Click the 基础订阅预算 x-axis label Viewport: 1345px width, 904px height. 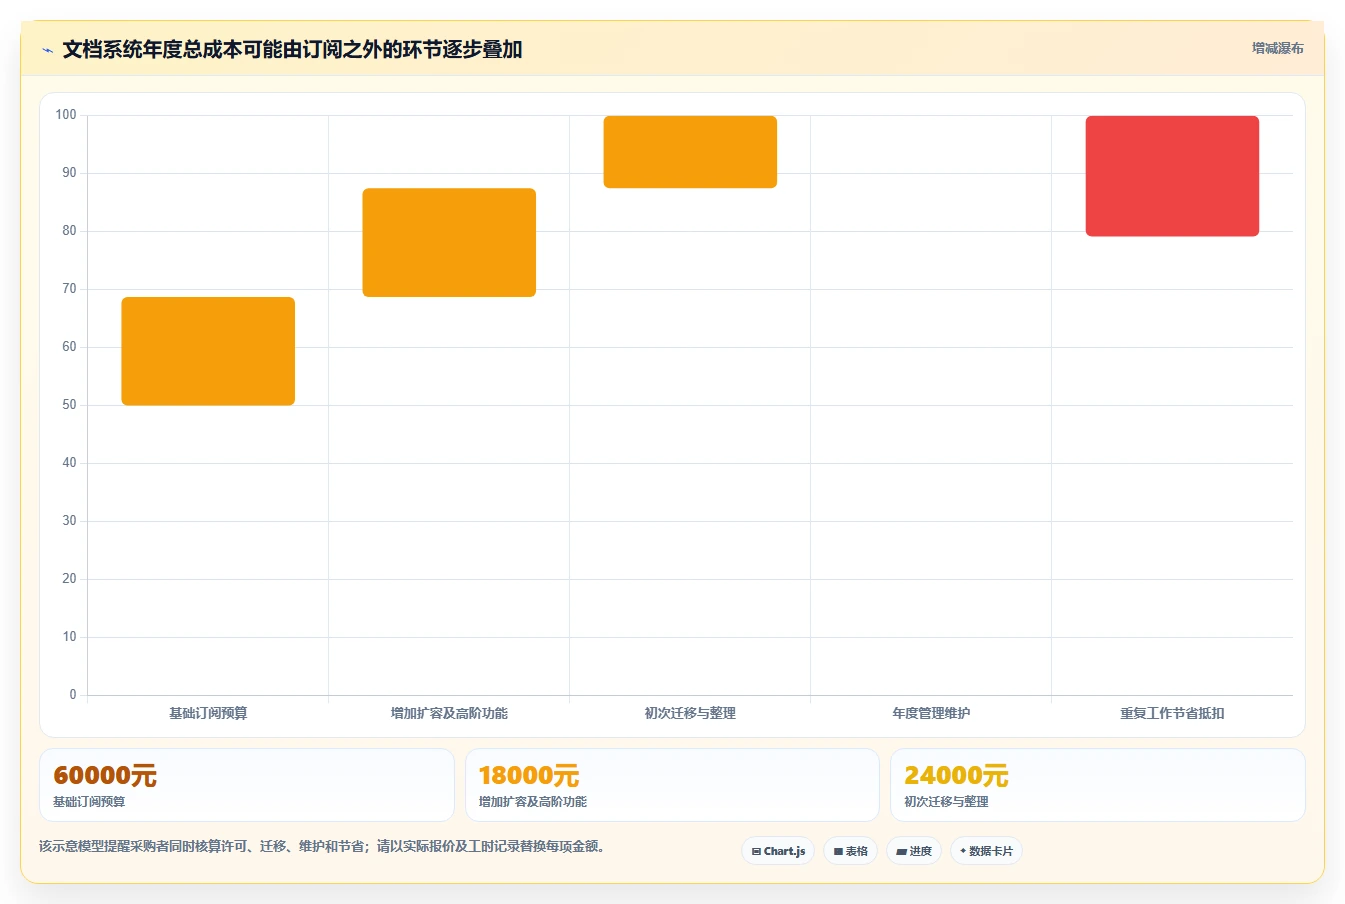point(208,713)
